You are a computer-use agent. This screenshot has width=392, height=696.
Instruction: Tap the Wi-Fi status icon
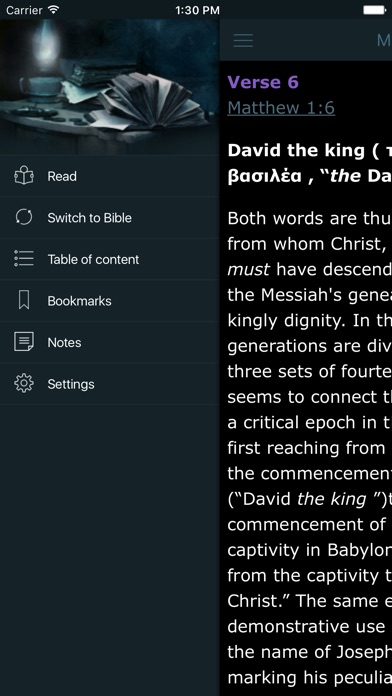(54, 9)
